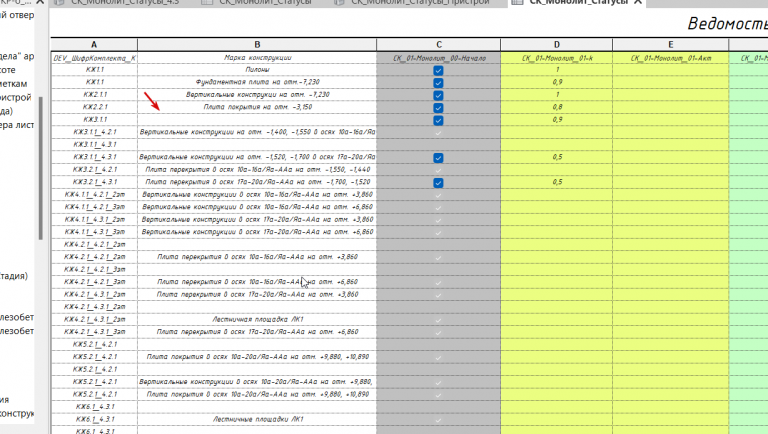Uncheck the box in row КЖ3.2.1_4.3.1
Viewport: 768px width, 434px height.
pyautogui.click(x=438, y=183)
